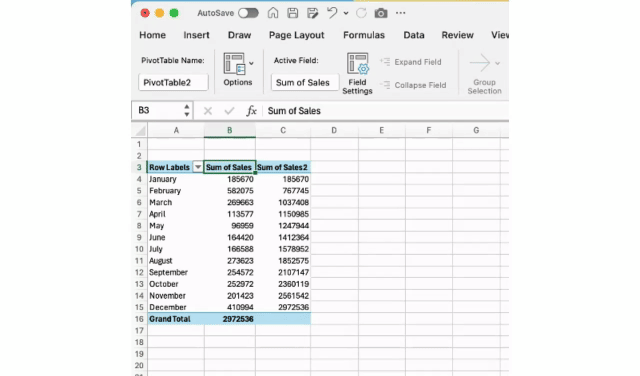Click Expand Field button
This screenshot has width=640, height=376.
[x=411, y=62]
